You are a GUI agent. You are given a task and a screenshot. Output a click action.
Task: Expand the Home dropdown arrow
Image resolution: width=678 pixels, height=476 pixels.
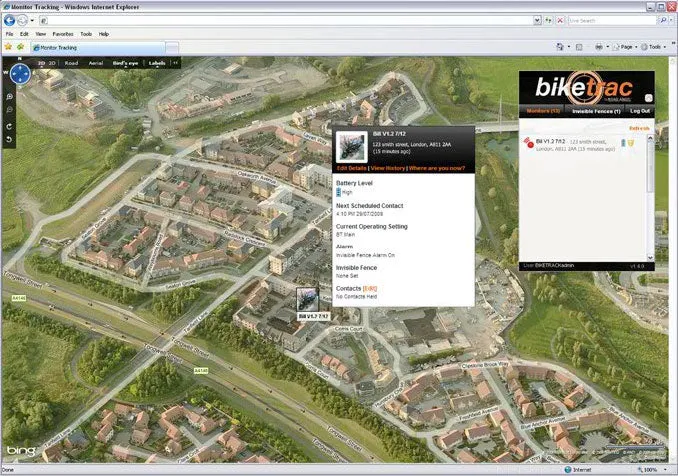569,47
